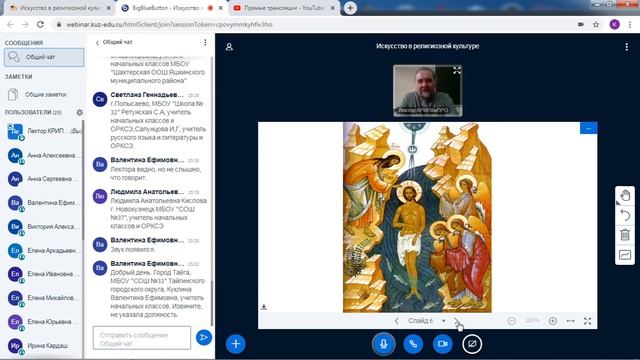640x360 pixels.
Task: Click the trash clear annotations icon
Action: pyautogui.click(x=625, y=235)
